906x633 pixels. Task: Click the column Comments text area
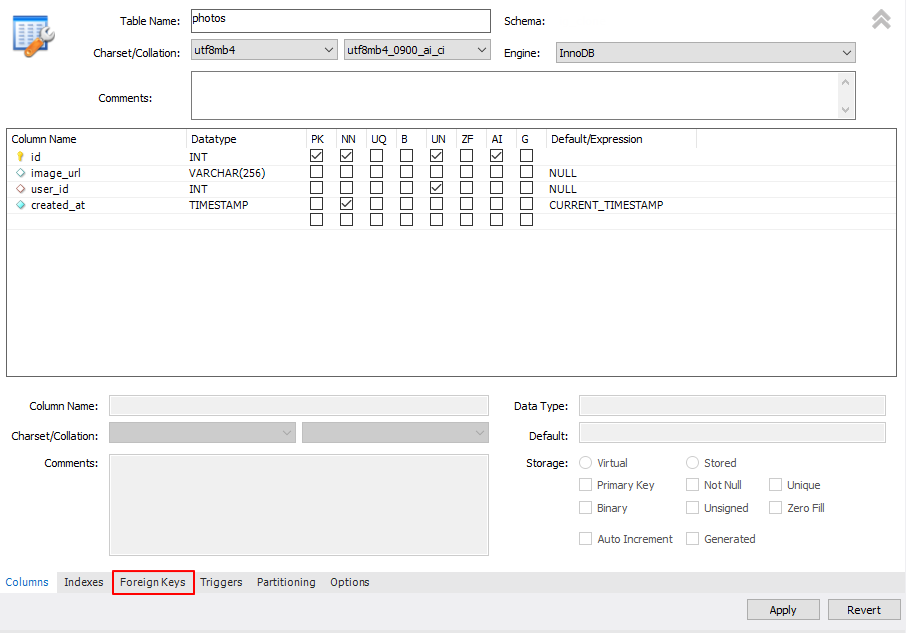point(299,505)
